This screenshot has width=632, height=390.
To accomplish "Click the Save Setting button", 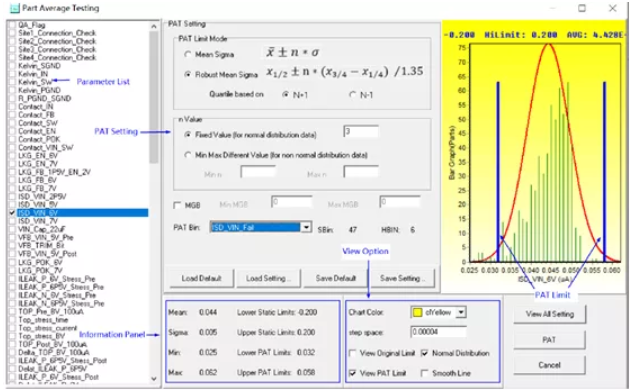I will [402, 278].
